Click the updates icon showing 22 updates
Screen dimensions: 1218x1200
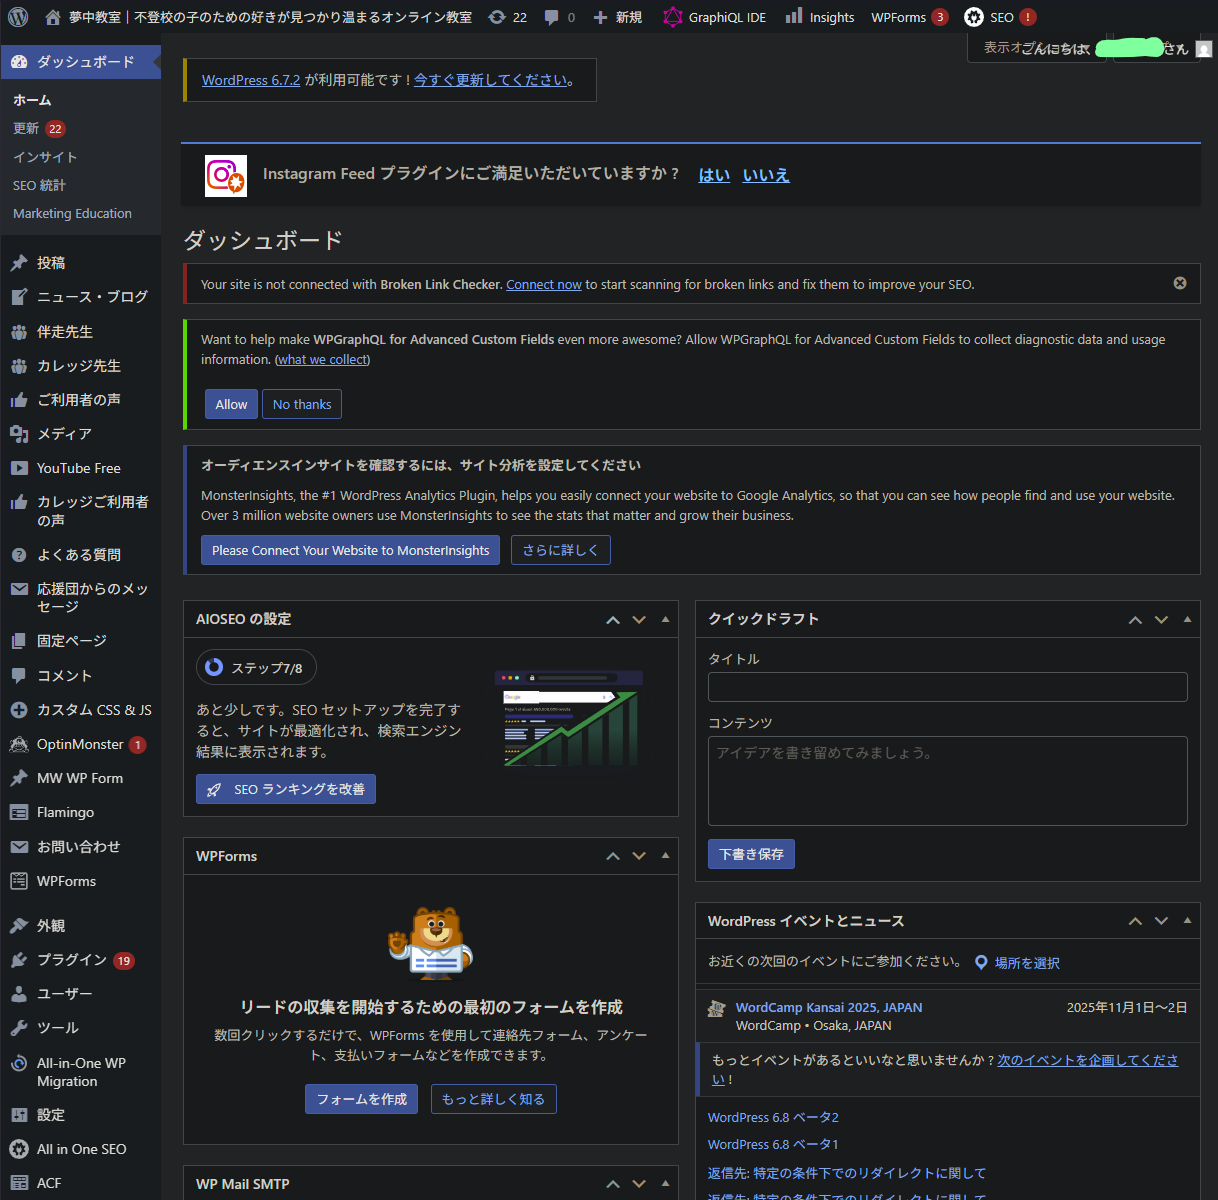click(x=507, y=17)
